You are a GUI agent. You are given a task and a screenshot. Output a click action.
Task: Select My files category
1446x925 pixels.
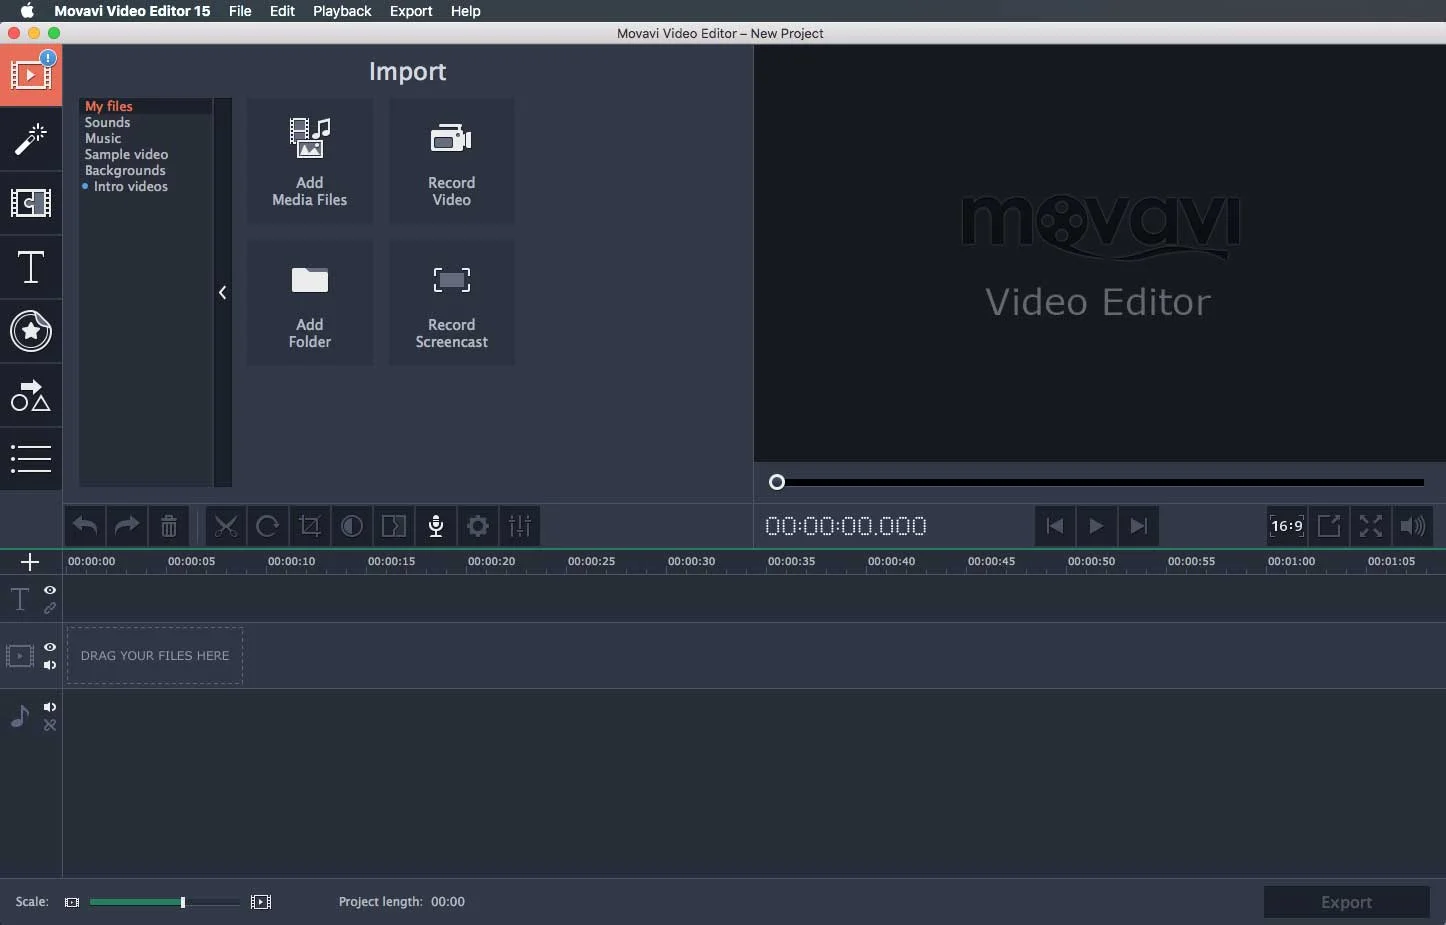coord(108,106)
